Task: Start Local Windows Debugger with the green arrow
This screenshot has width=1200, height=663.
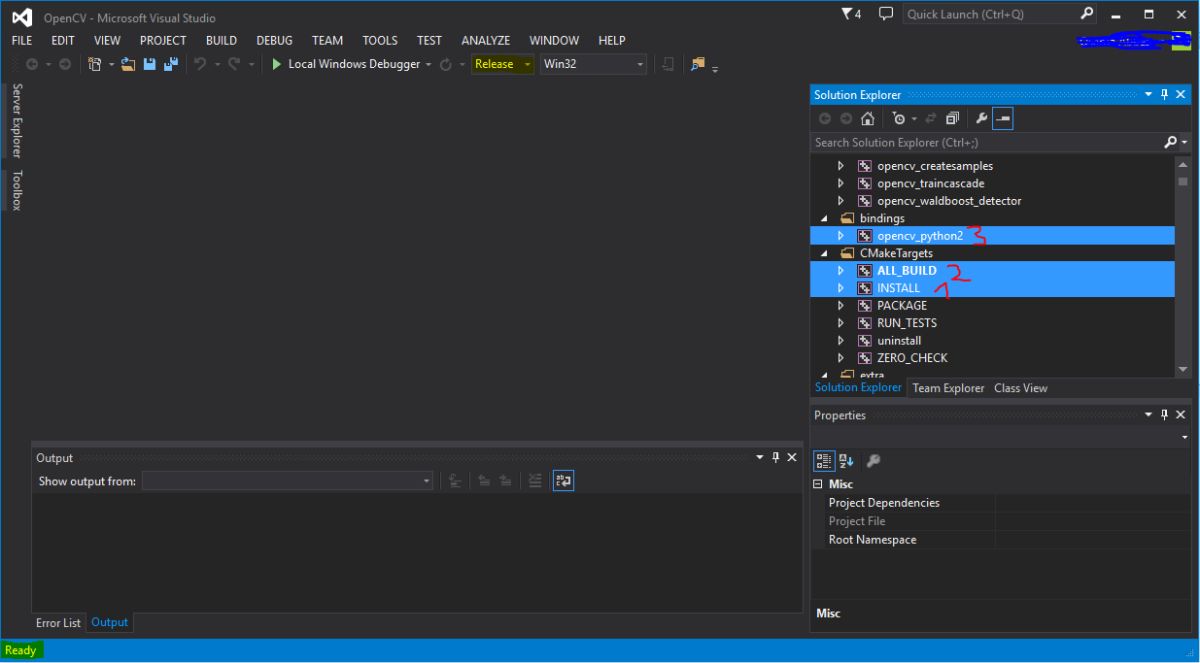Action: point(277,64)
